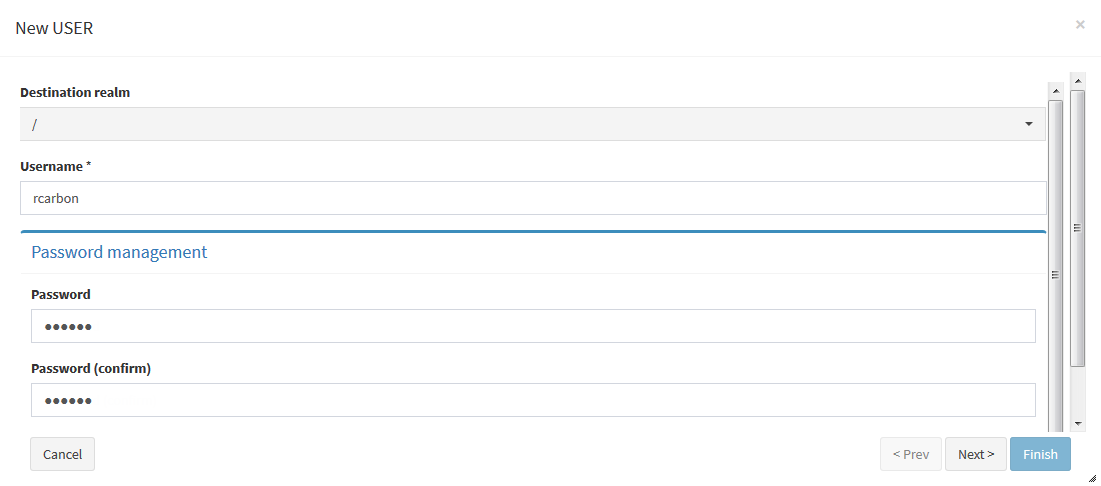Click the inner form scrollbar thumb
1101x486 pixels.
tap(1055, 270)
